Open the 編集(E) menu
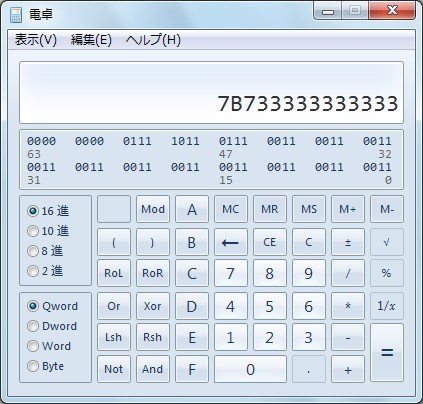The image size is (423, 404). click(x=91, y=40)
